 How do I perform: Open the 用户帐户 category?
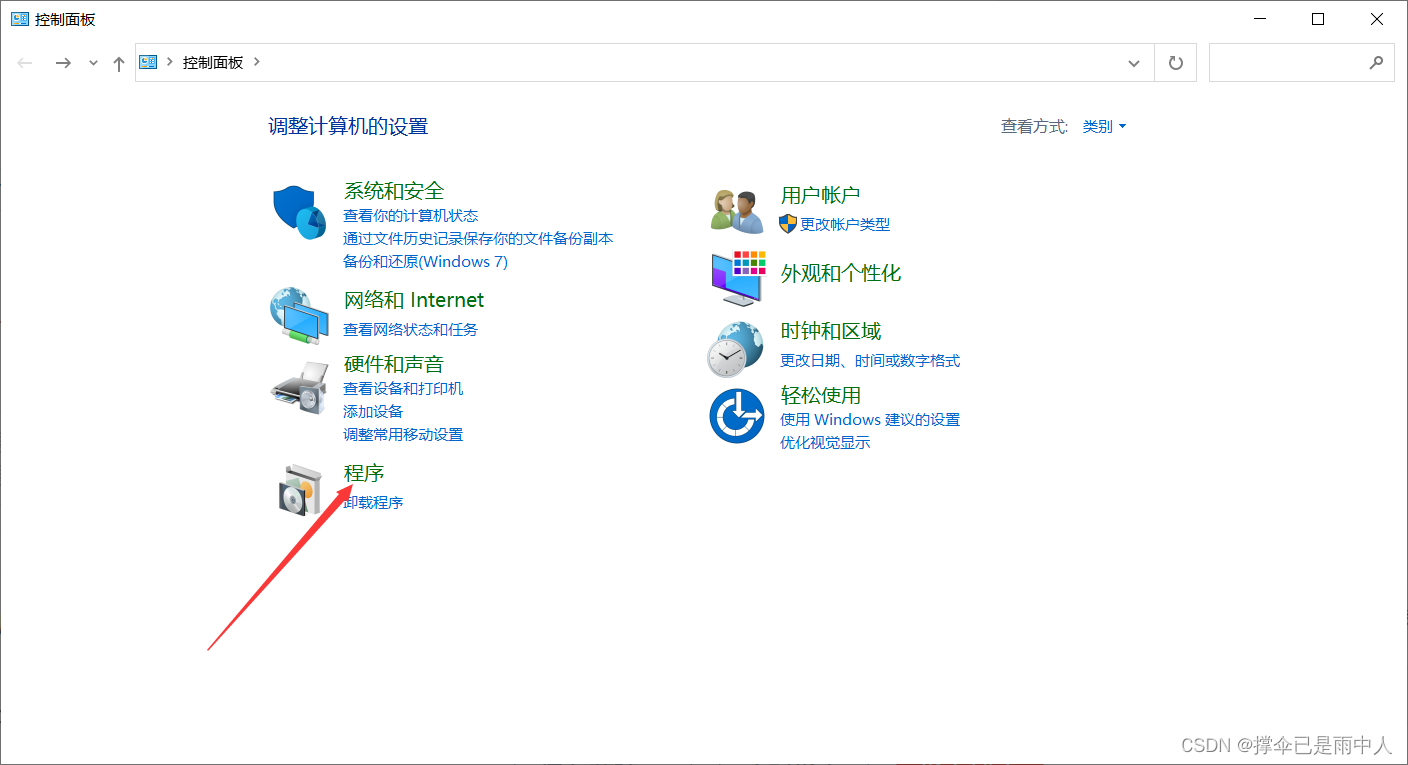click(x=820, y=195)
